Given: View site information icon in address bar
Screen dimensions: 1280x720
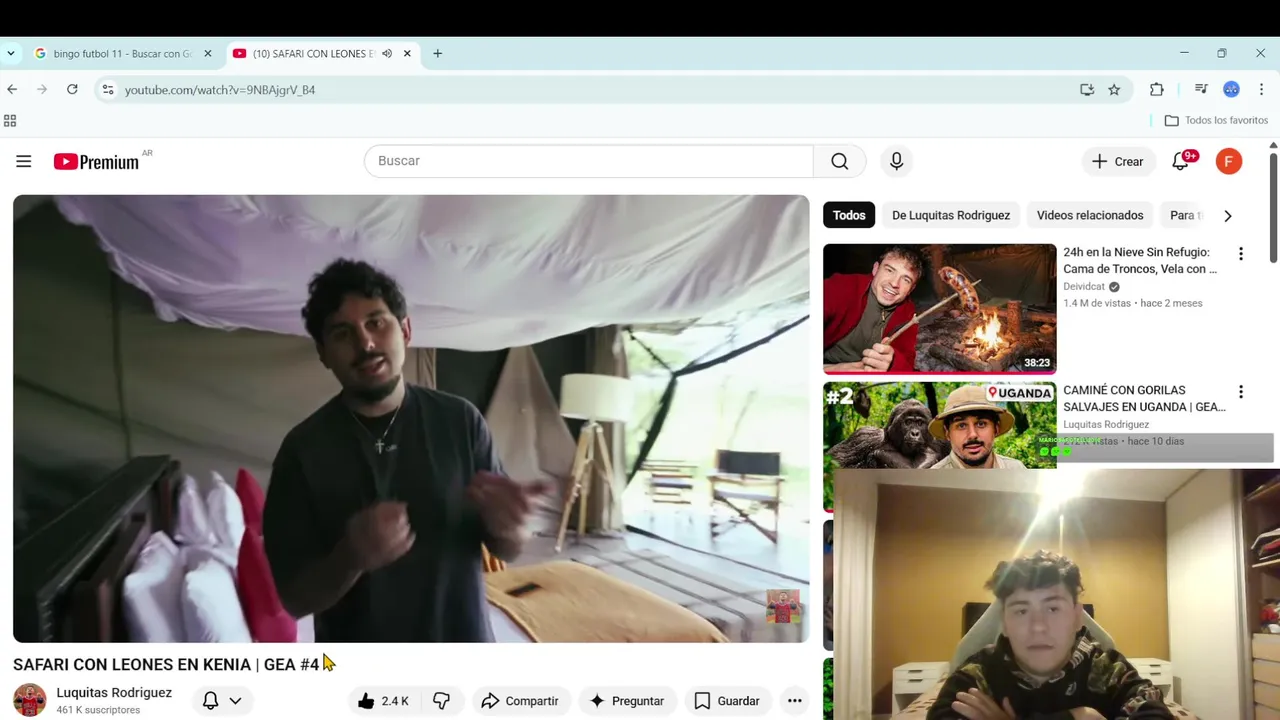Looking at the screenshot, I should tap(108, 90).
